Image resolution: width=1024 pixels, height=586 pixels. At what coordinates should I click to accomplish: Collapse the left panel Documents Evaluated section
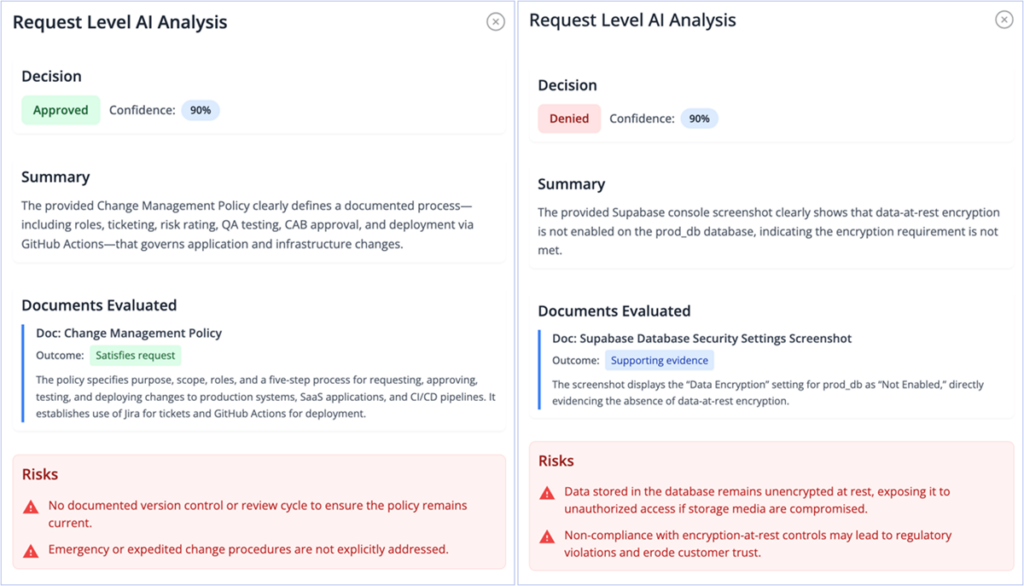click(x=99, y=305)
